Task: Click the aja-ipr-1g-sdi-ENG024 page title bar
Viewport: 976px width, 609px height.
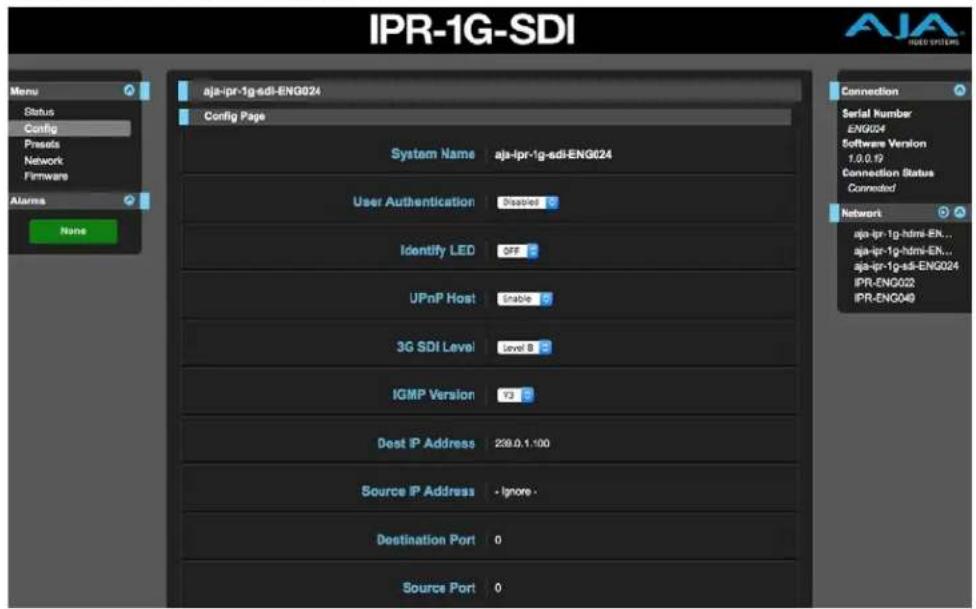Action: (490, 91)
